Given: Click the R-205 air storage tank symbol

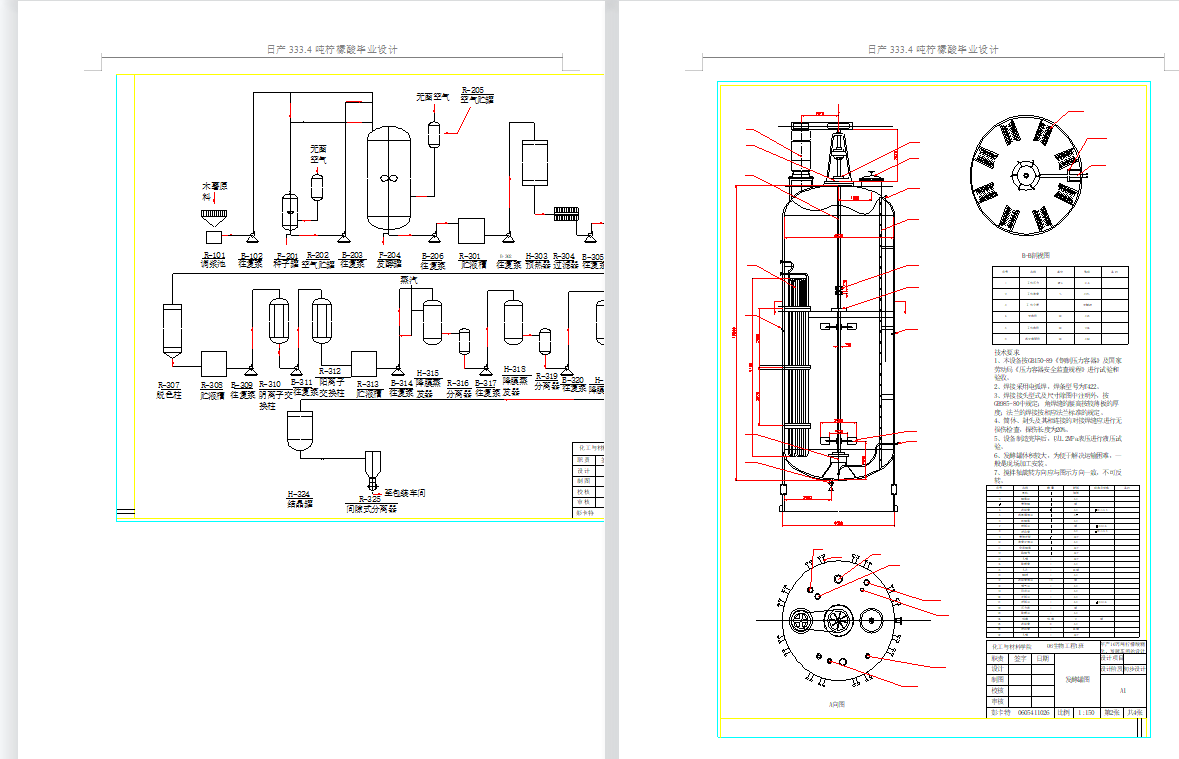Looking at the screenshot, I should [434, 133].
